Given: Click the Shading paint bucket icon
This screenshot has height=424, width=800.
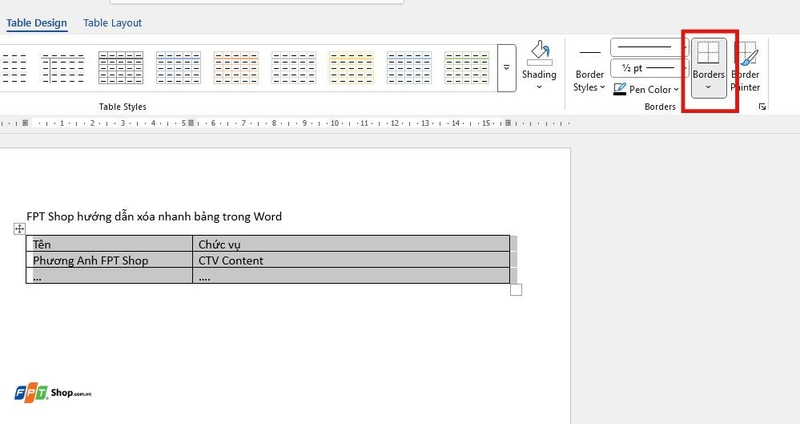Looking at the screenshot, I should coord(539,53).
